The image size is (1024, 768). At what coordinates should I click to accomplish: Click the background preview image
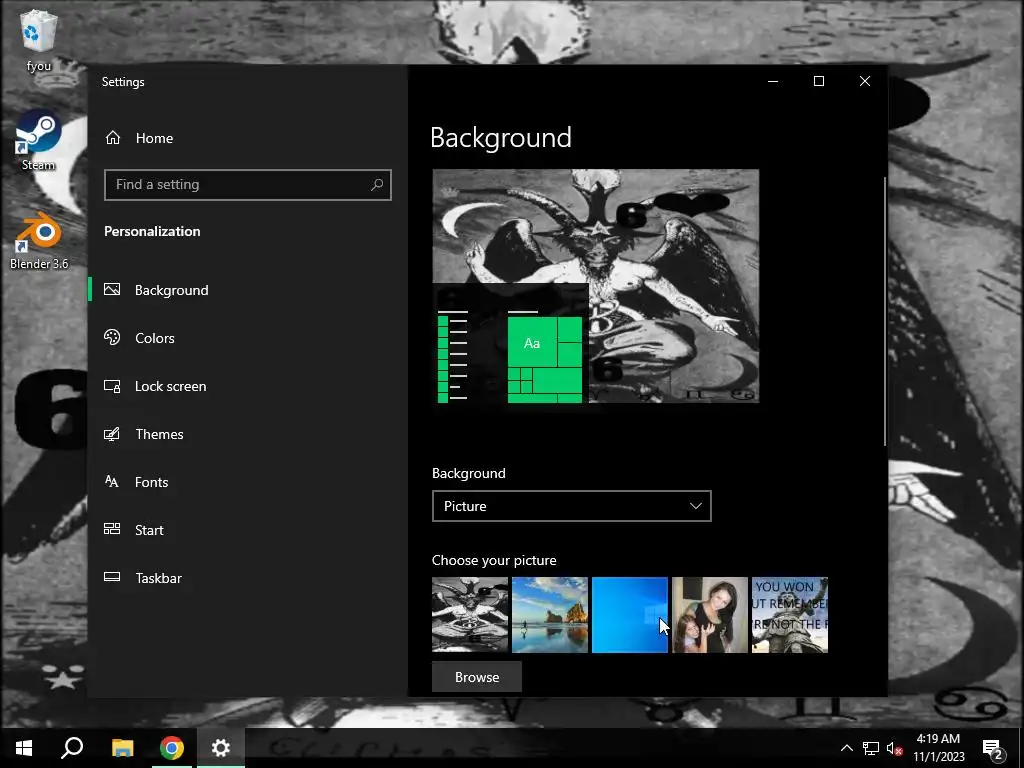click(596, 286)
